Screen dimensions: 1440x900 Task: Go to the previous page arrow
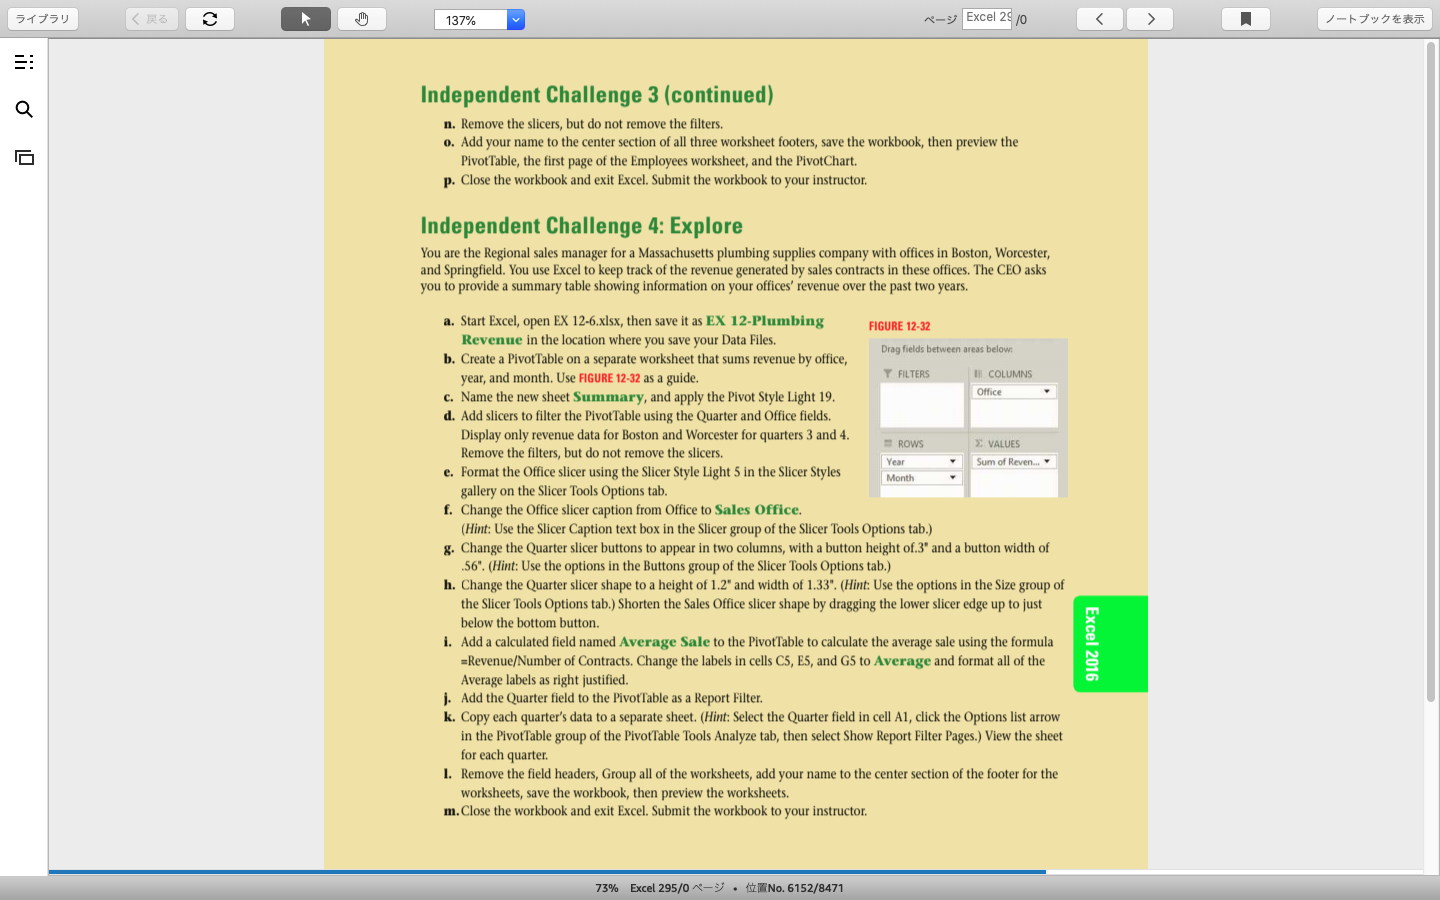pyautogui.click(x=1100, y=19)
